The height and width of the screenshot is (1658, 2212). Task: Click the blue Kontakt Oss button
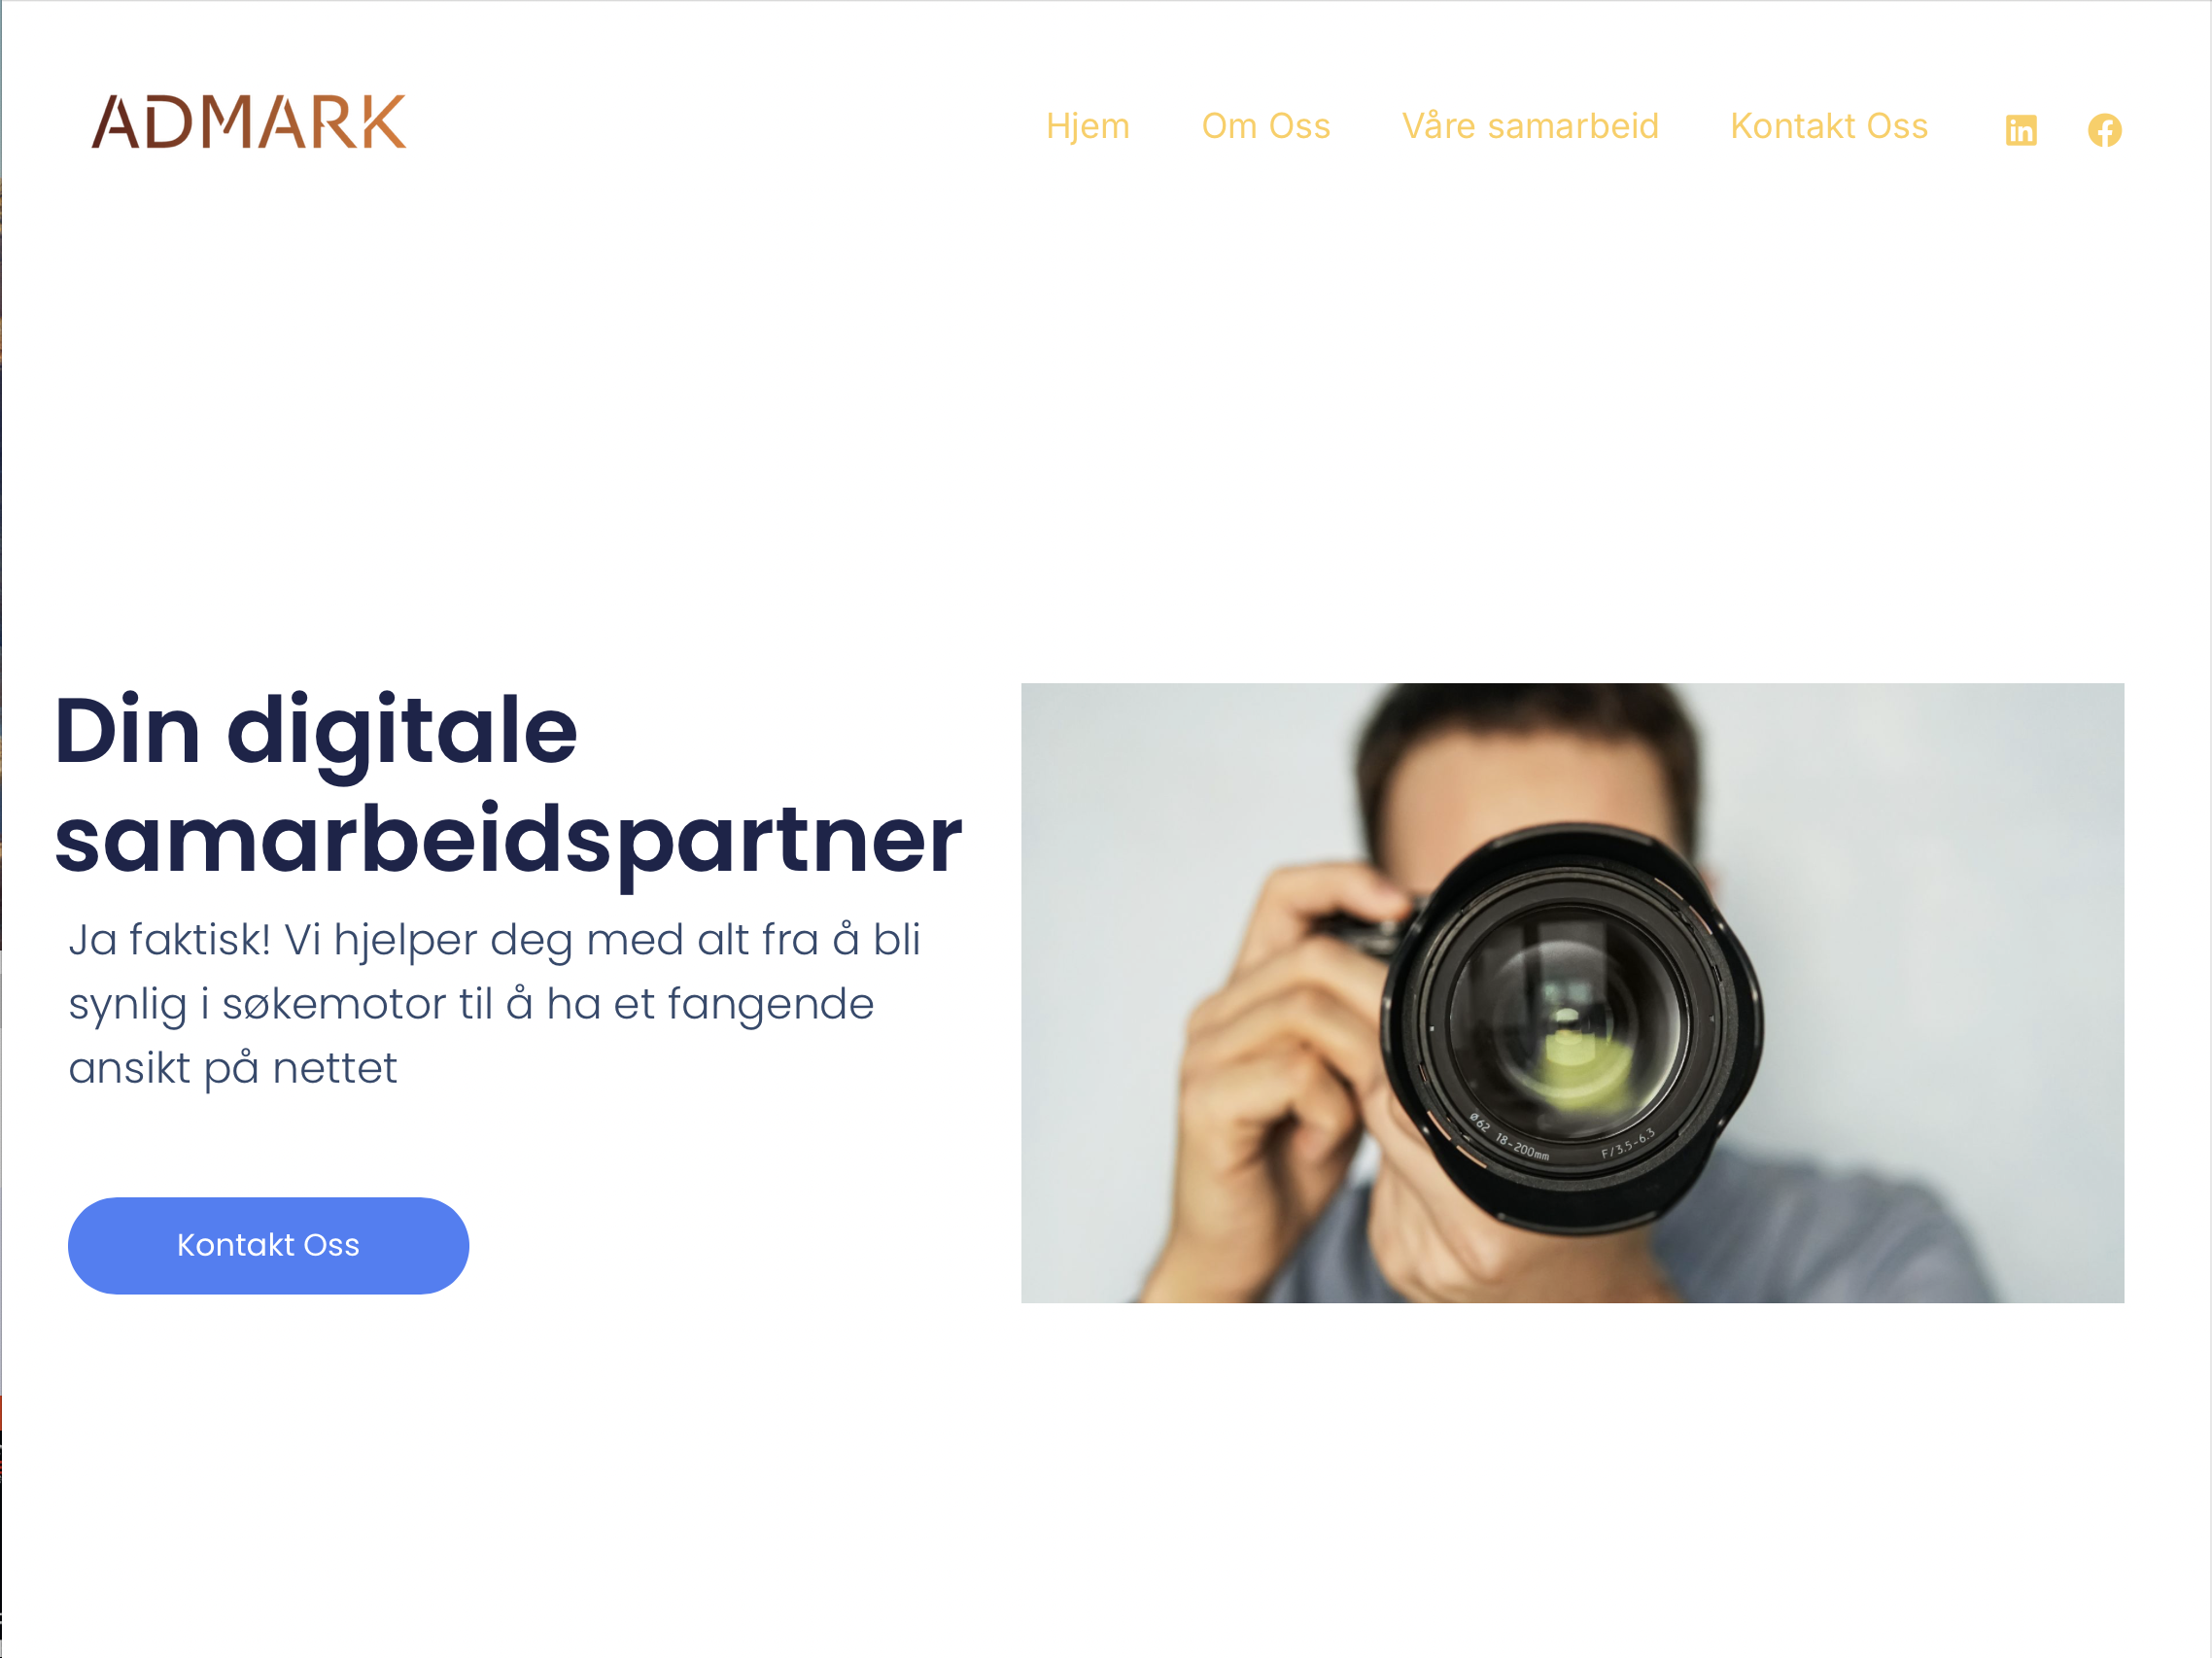point(268,1245)
